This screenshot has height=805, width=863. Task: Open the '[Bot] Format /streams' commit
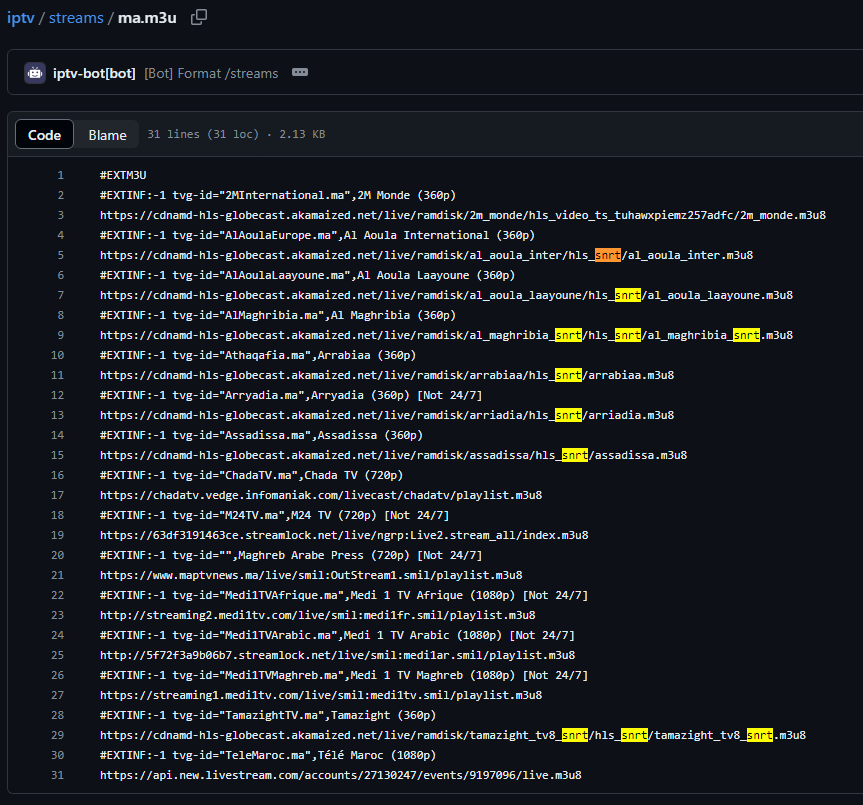coord(211,73)
